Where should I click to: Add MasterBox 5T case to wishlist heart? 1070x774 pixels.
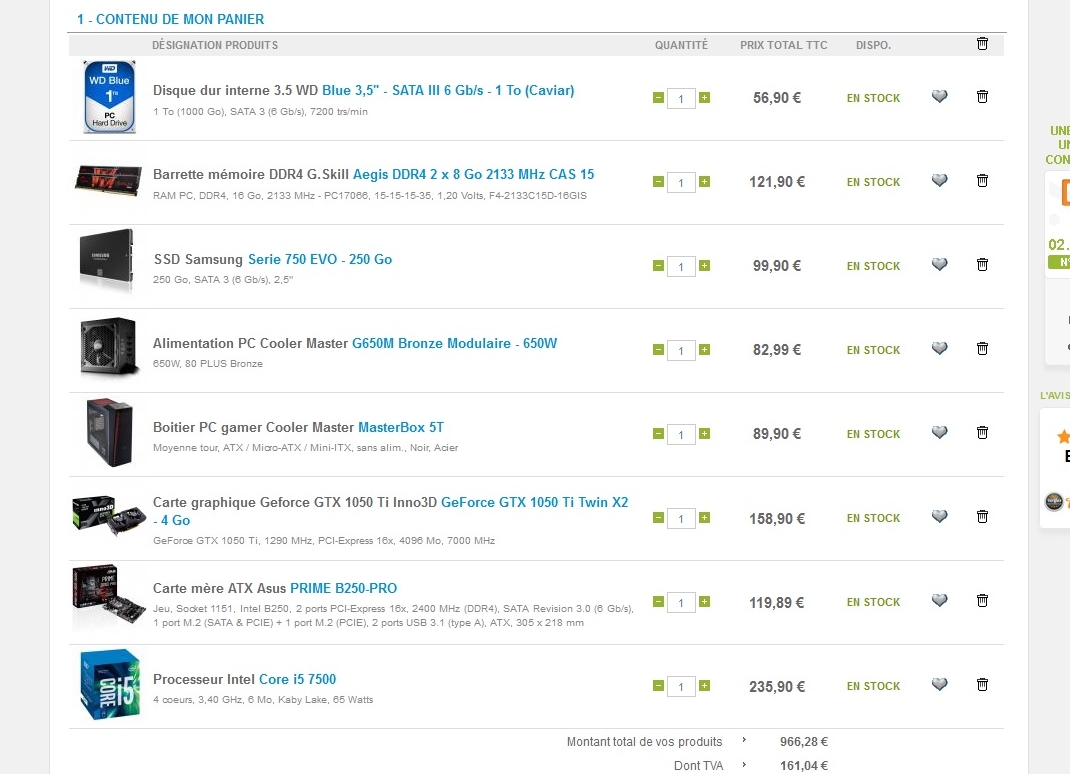pos(940,432)
